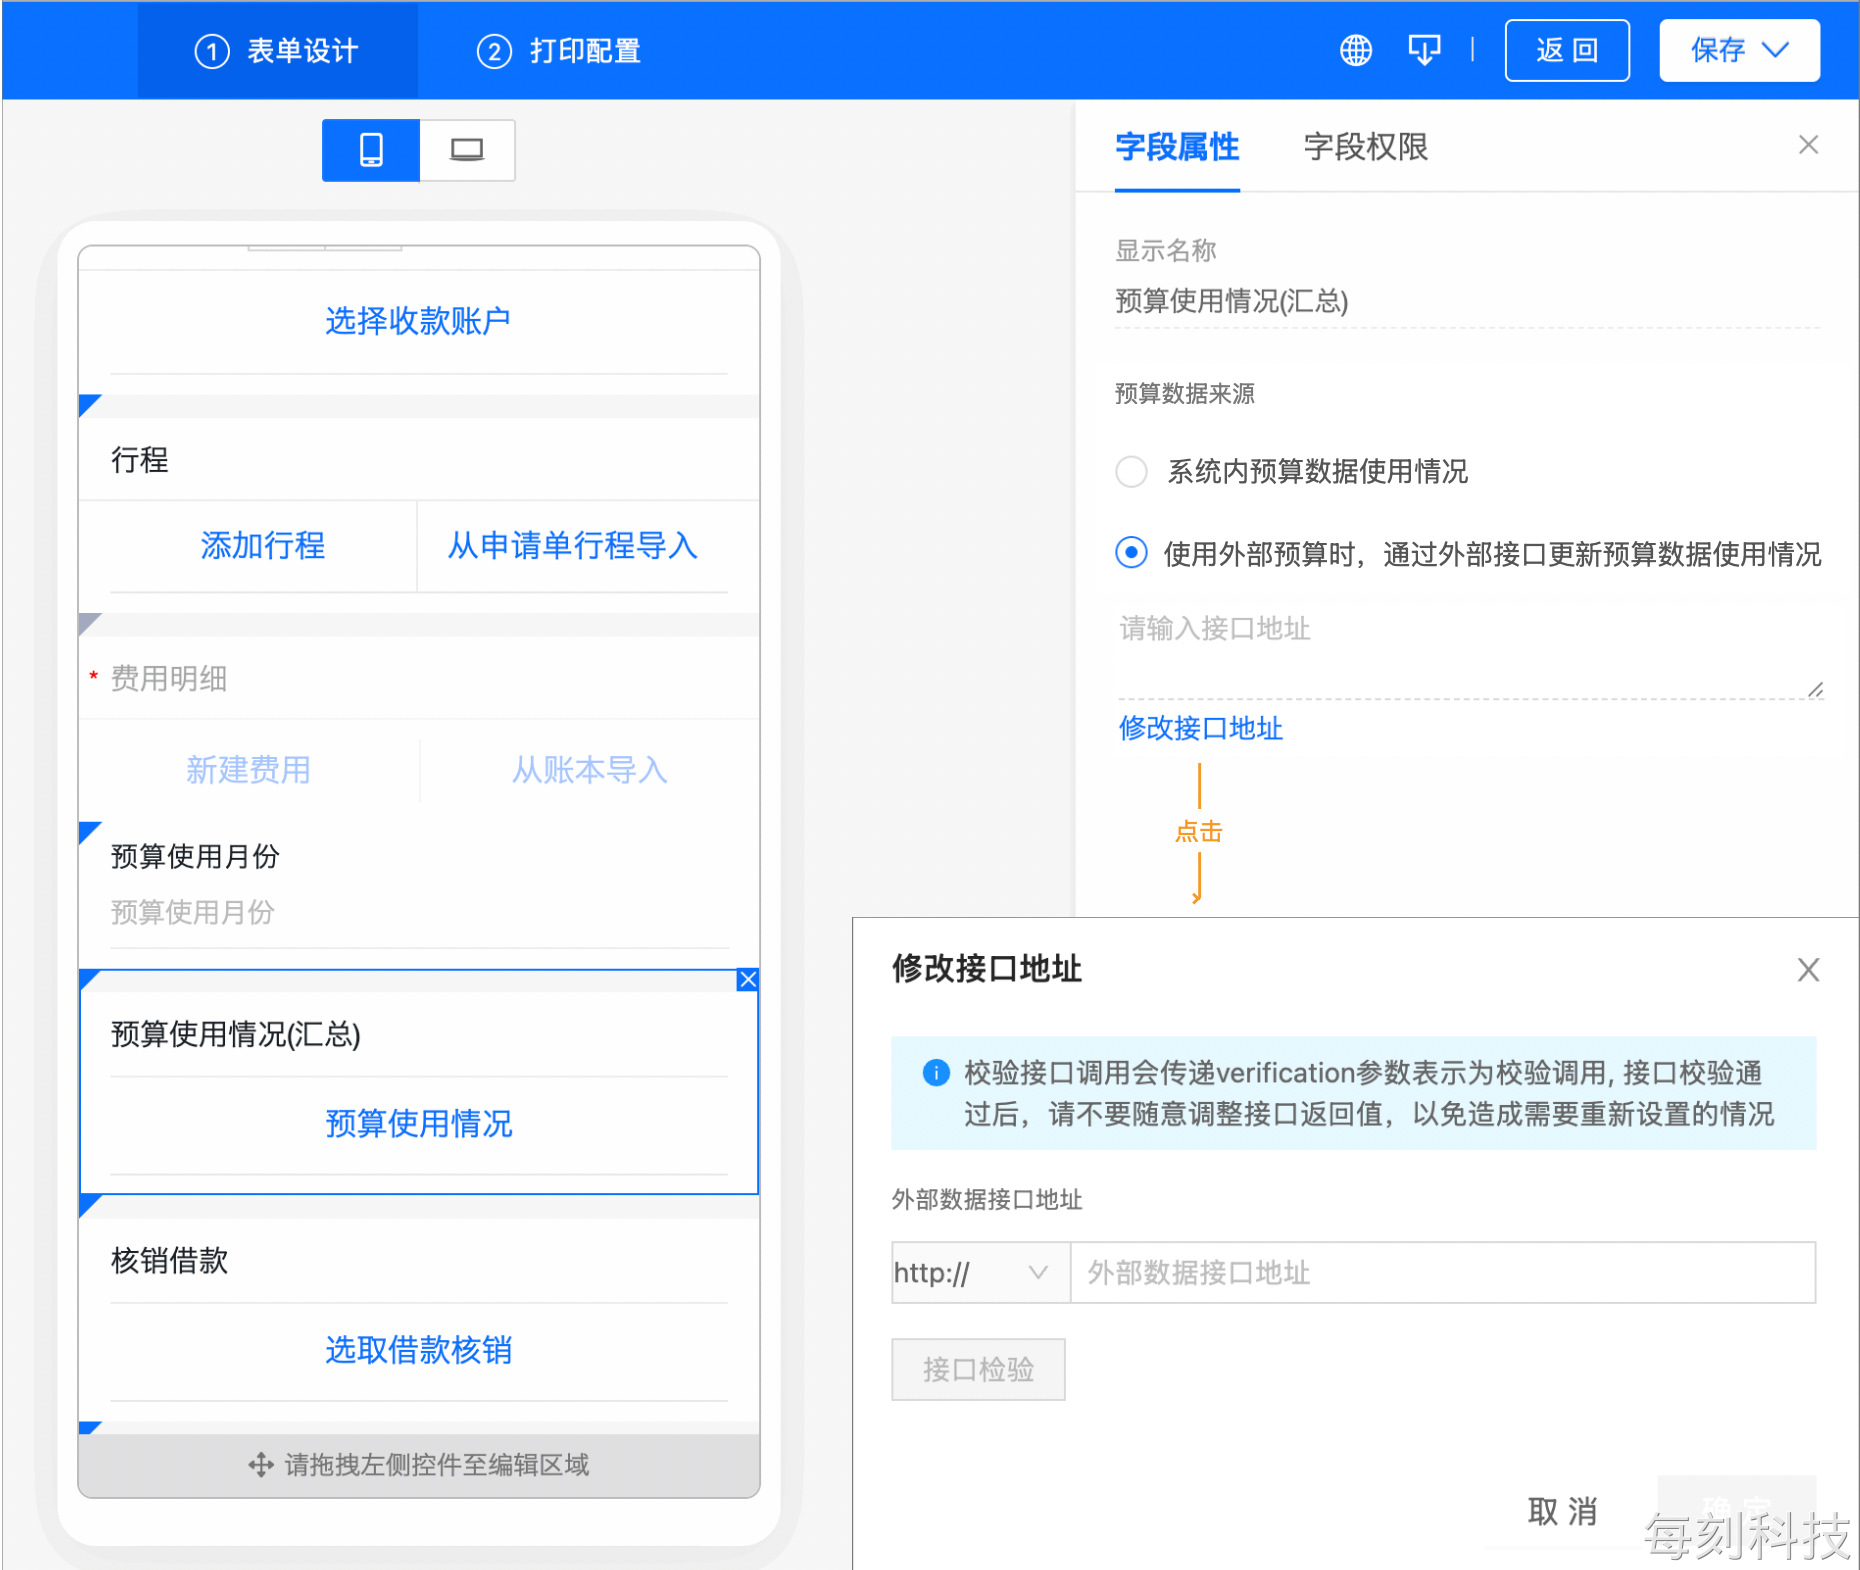The width and height of the screenshot is (1860, 1570).
Task: Select 系统内预算数据使用情况 radio option
Action: [1132, 471]
